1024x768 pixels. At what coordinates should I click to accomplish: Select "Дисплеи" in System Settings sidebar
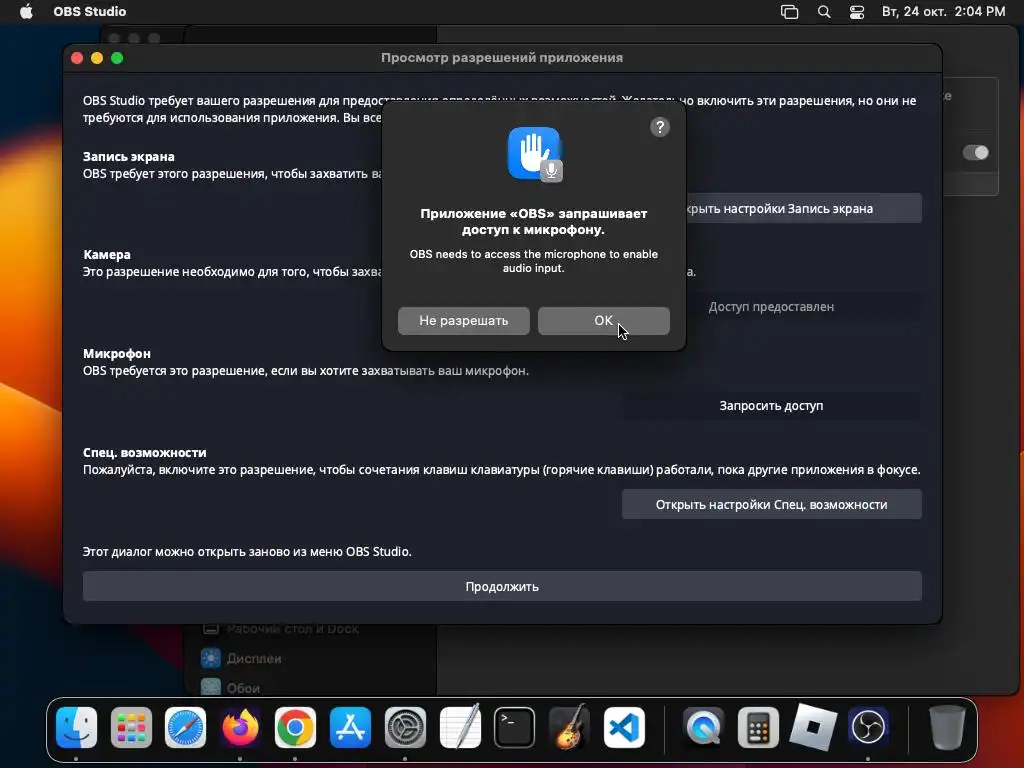click(x=253, y=658)
